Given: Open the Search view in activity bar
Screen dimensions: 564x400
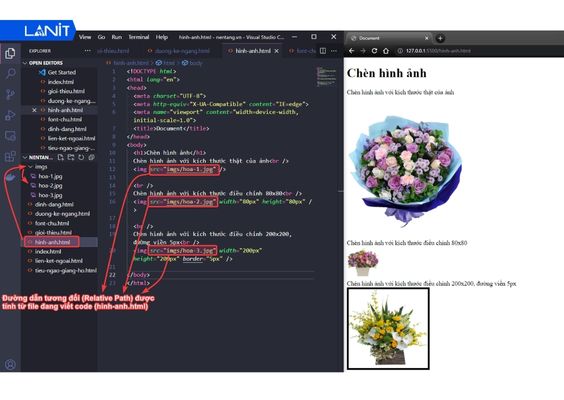Looking at the screenshot, I should pyautogui.click(x=10, y=74).
